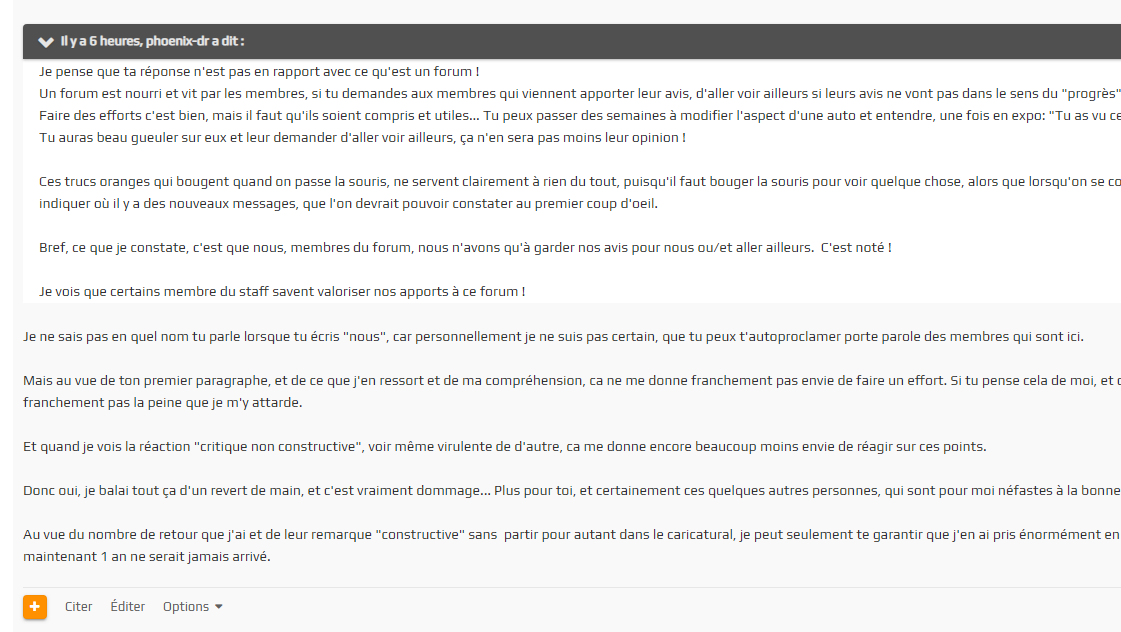Click the Citer link to quote post

tap(79, 607)
